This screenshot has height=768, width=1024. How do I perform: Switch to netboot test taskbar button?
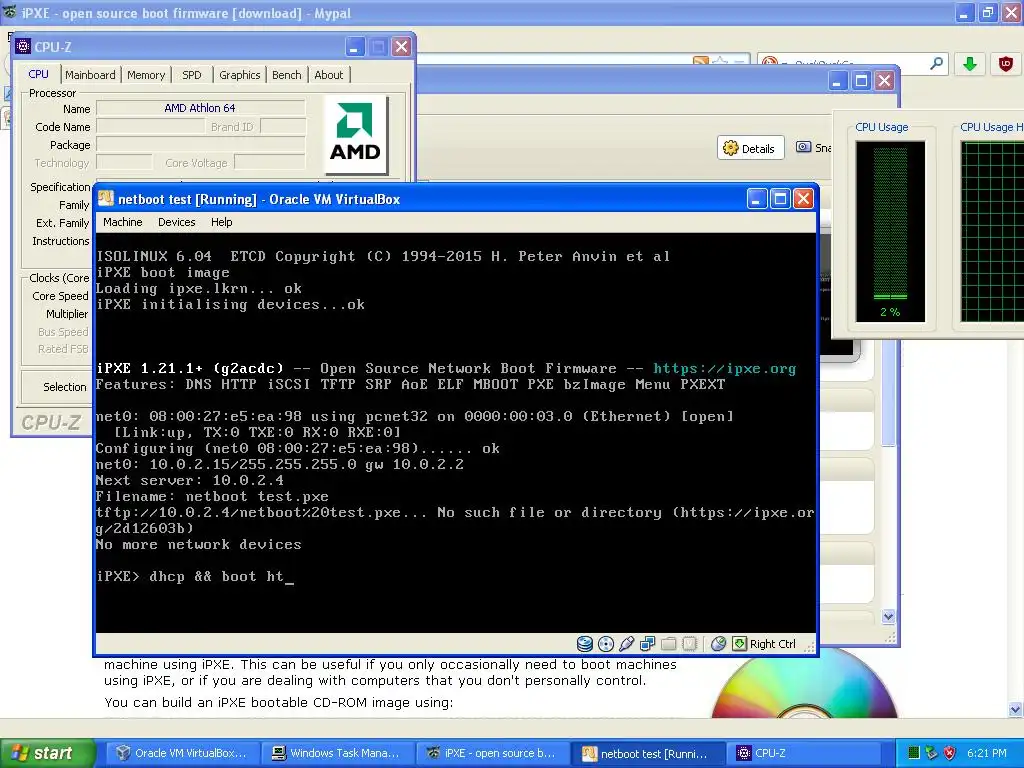pyautogui.click(x=646, y=754)
